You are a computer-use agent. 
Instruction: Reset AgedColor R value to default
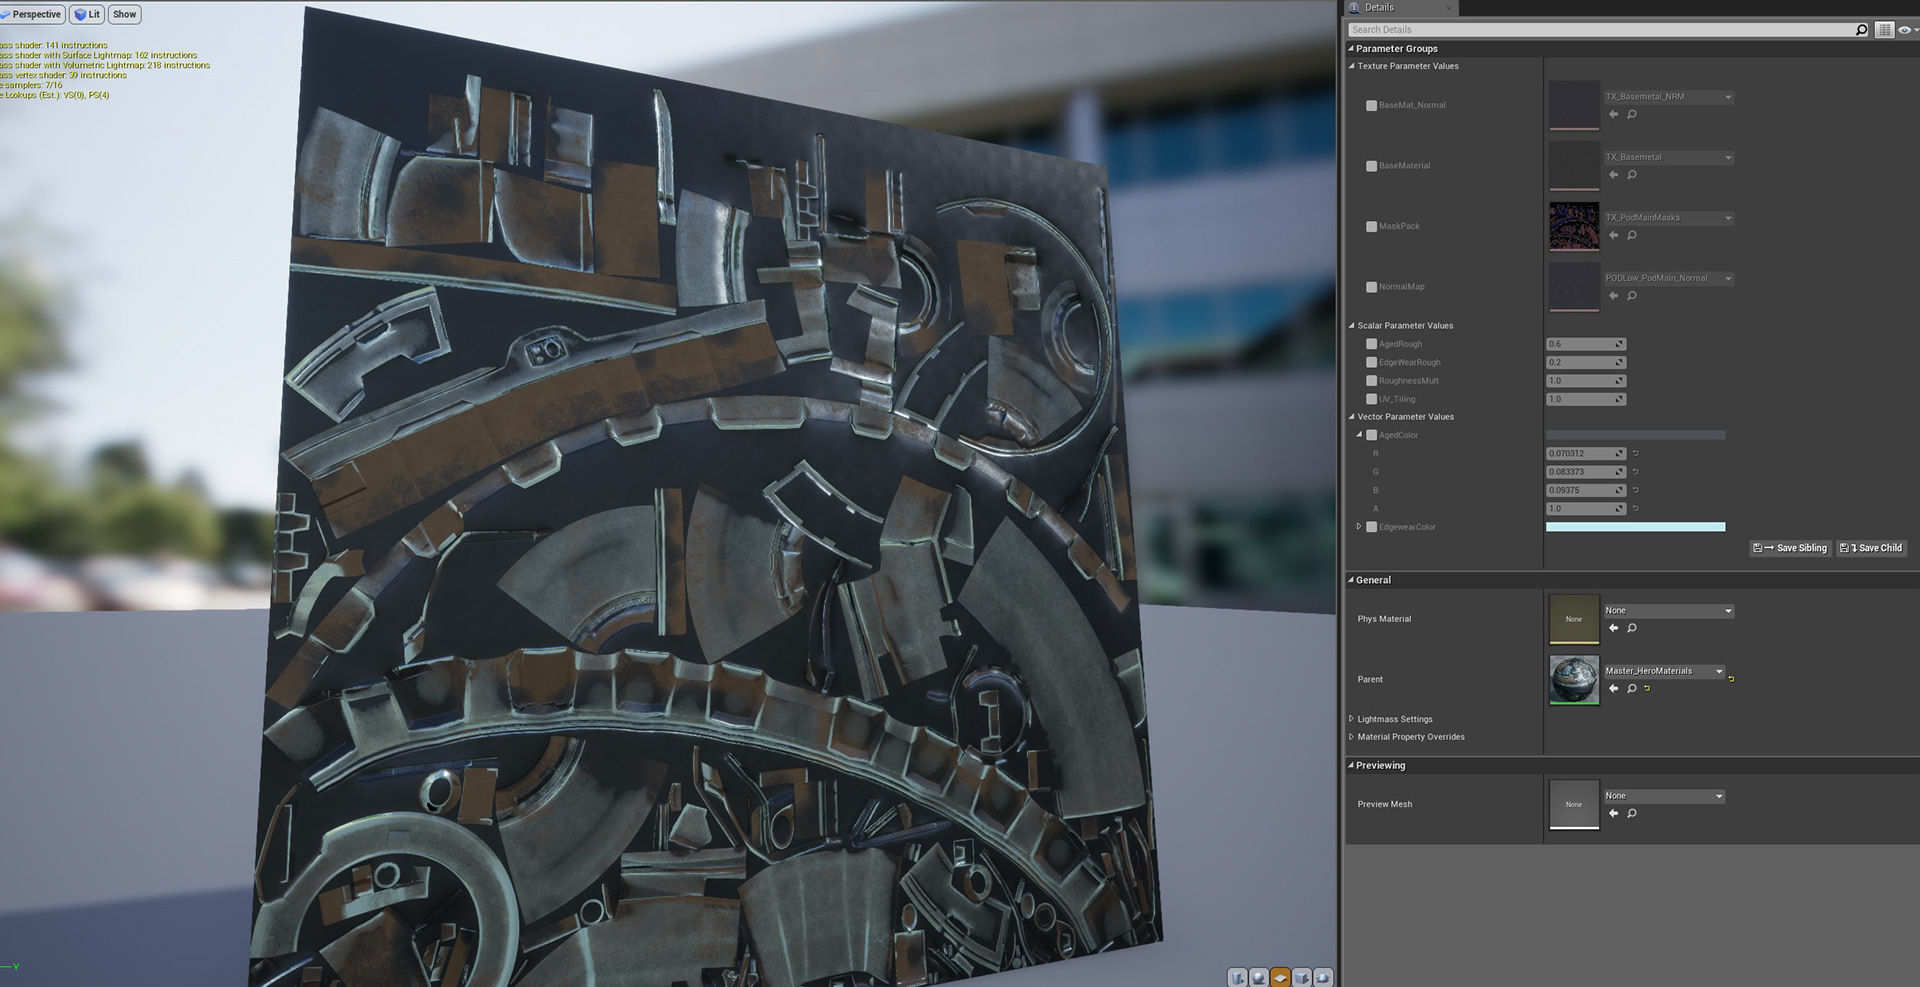pos(1636,454)
